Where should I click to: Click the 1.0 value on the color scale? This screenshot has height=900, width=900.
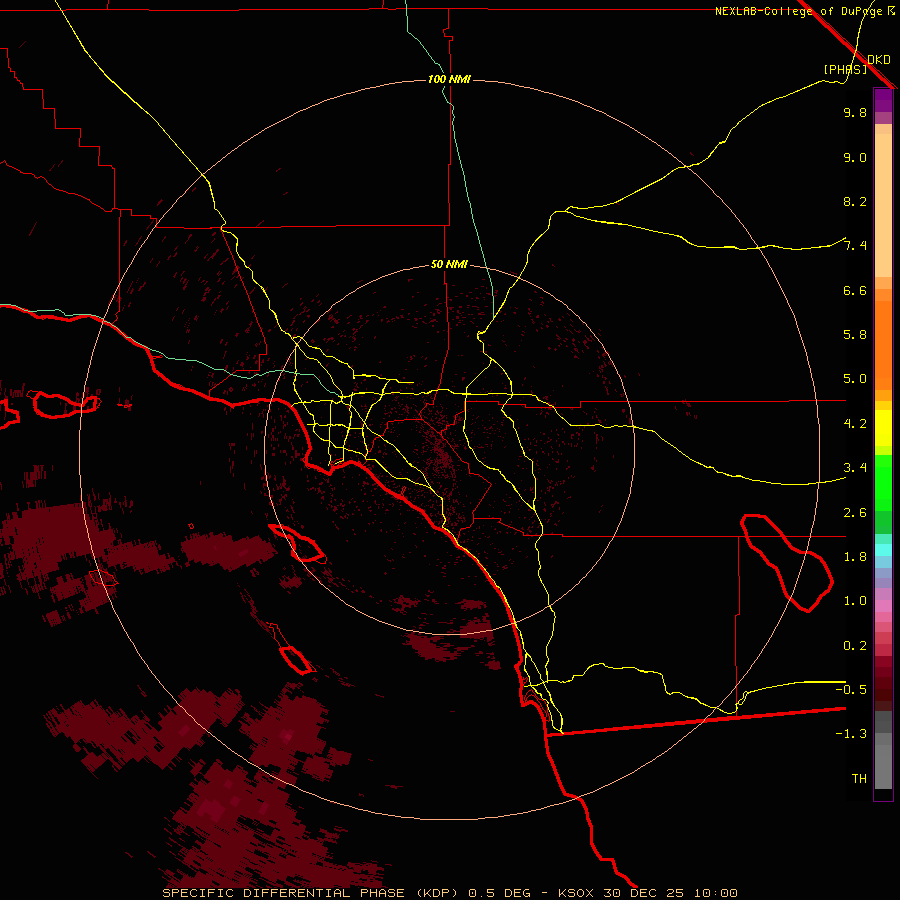tap(855, 601)
